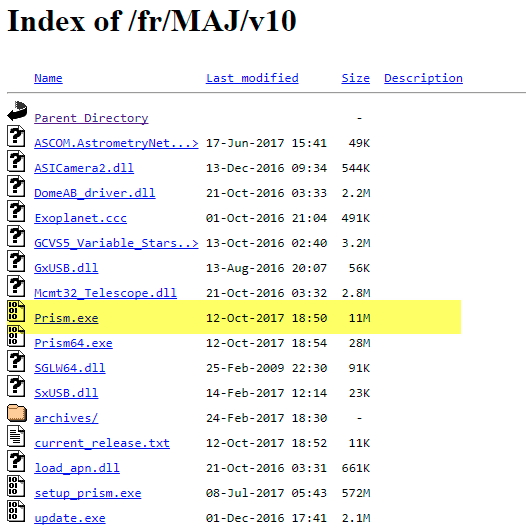Open the GCVS5_Variable_Stars file link
526x531 pixels.
pyautogui.click(x=116, y=243)
